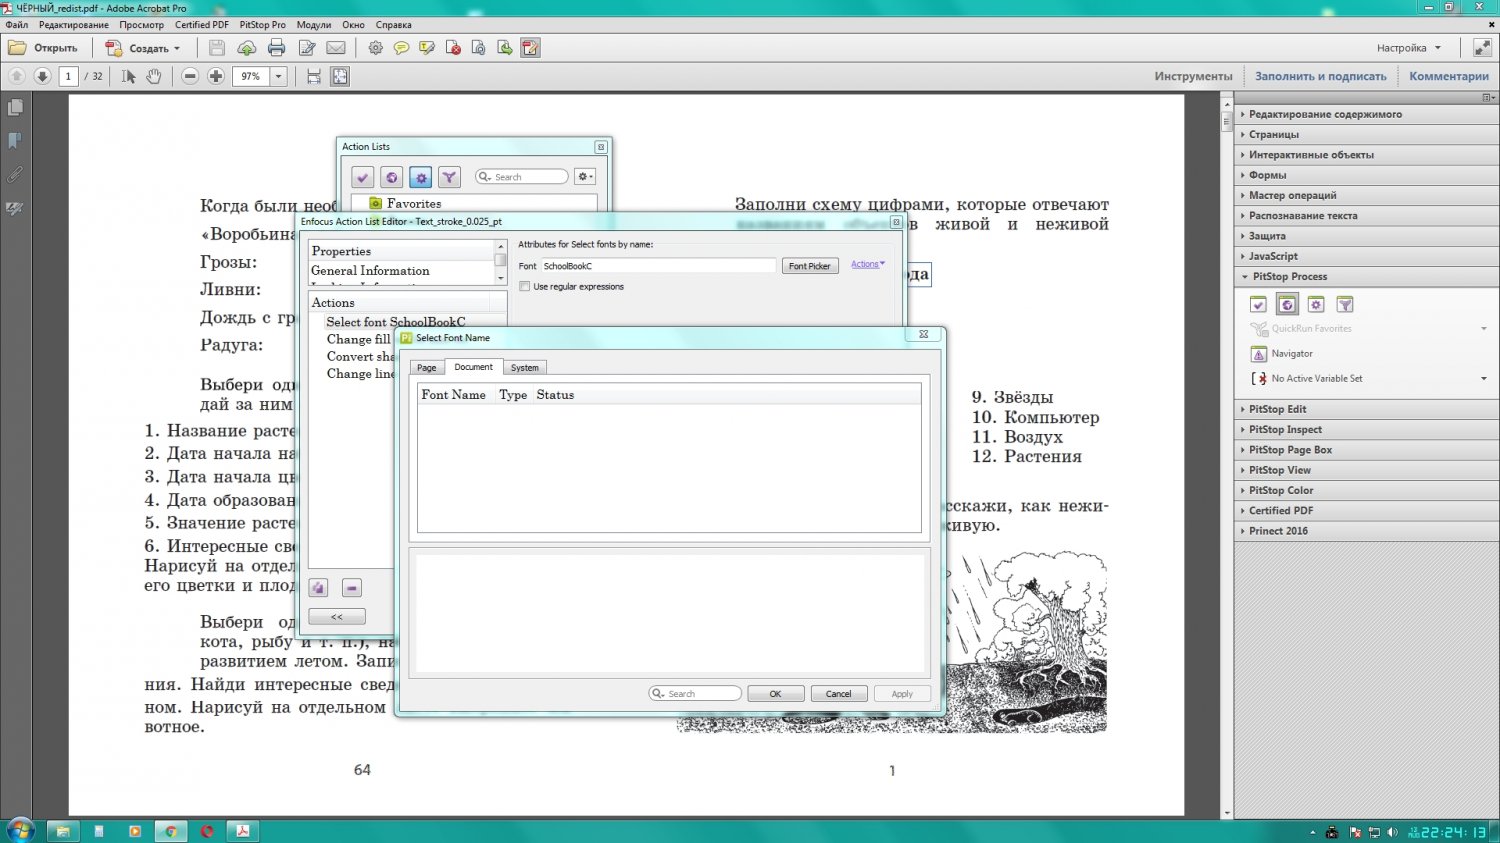The width and height of the screenshot is (1500, 843).
Task: Remove action minus icon in Action List Editor
Action: 351,588
